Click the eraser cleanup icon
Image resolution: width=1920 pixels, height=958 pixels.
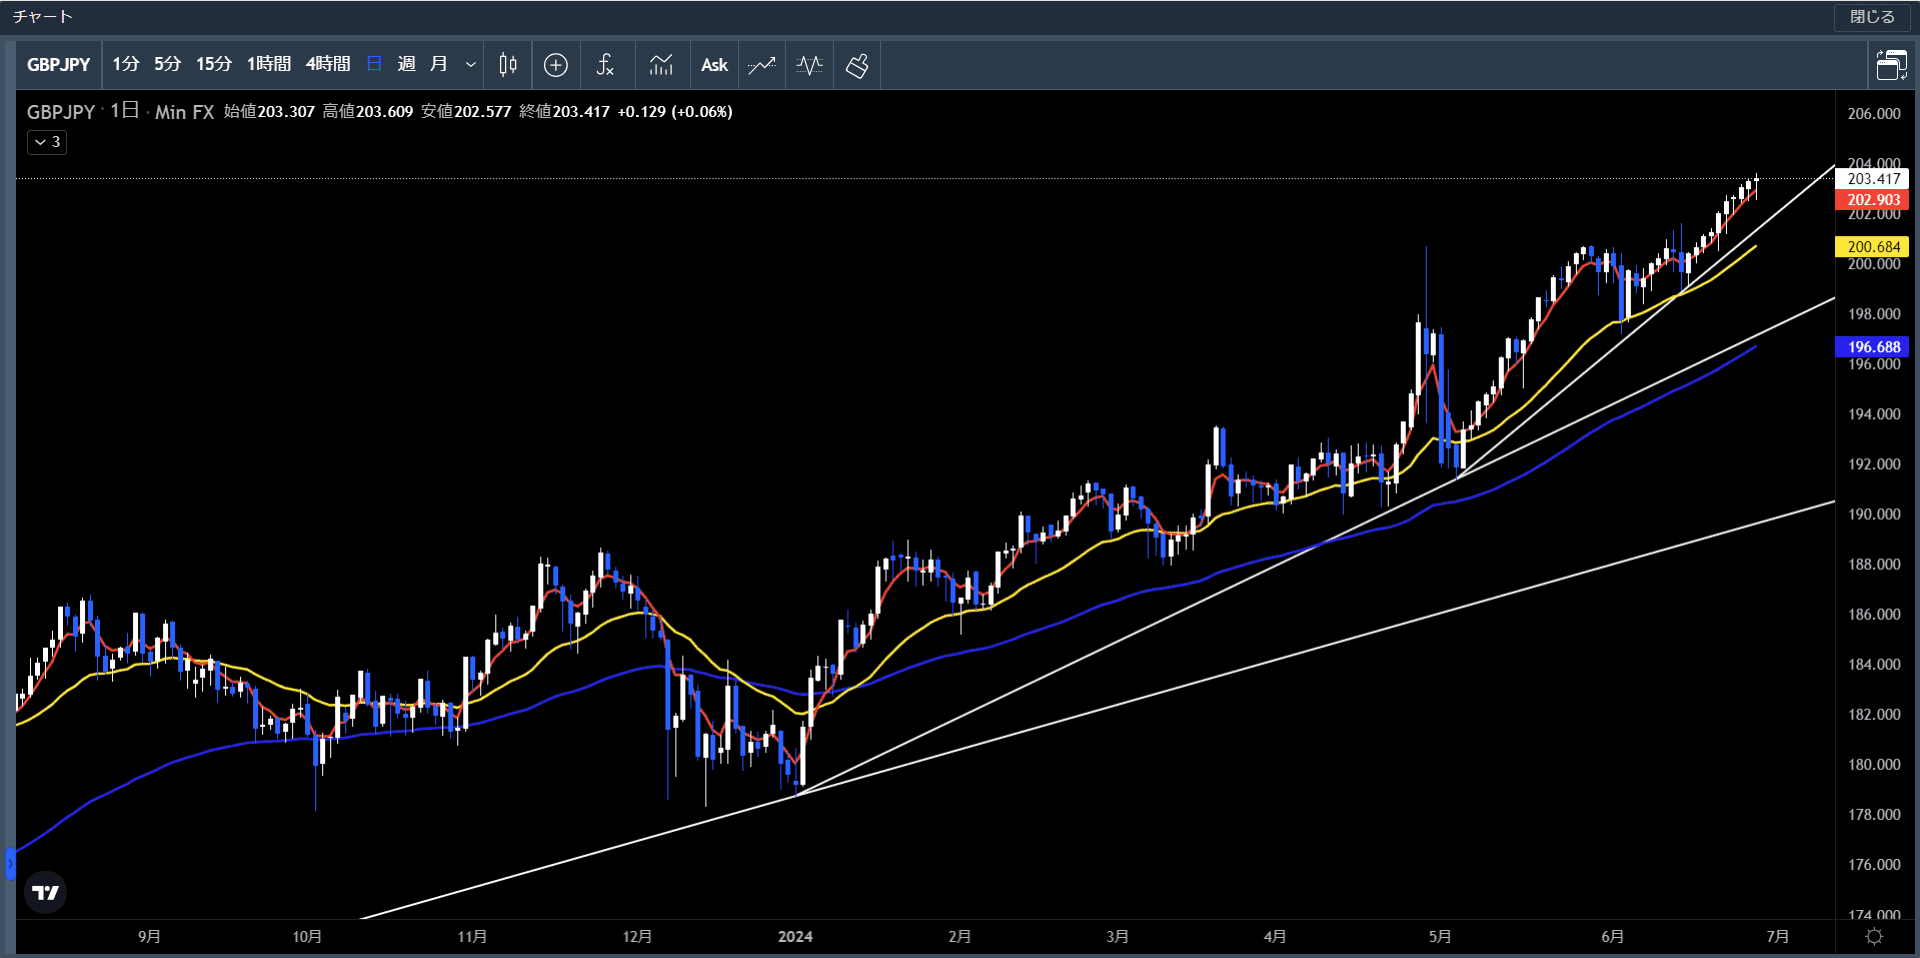[x=857, y=65]
